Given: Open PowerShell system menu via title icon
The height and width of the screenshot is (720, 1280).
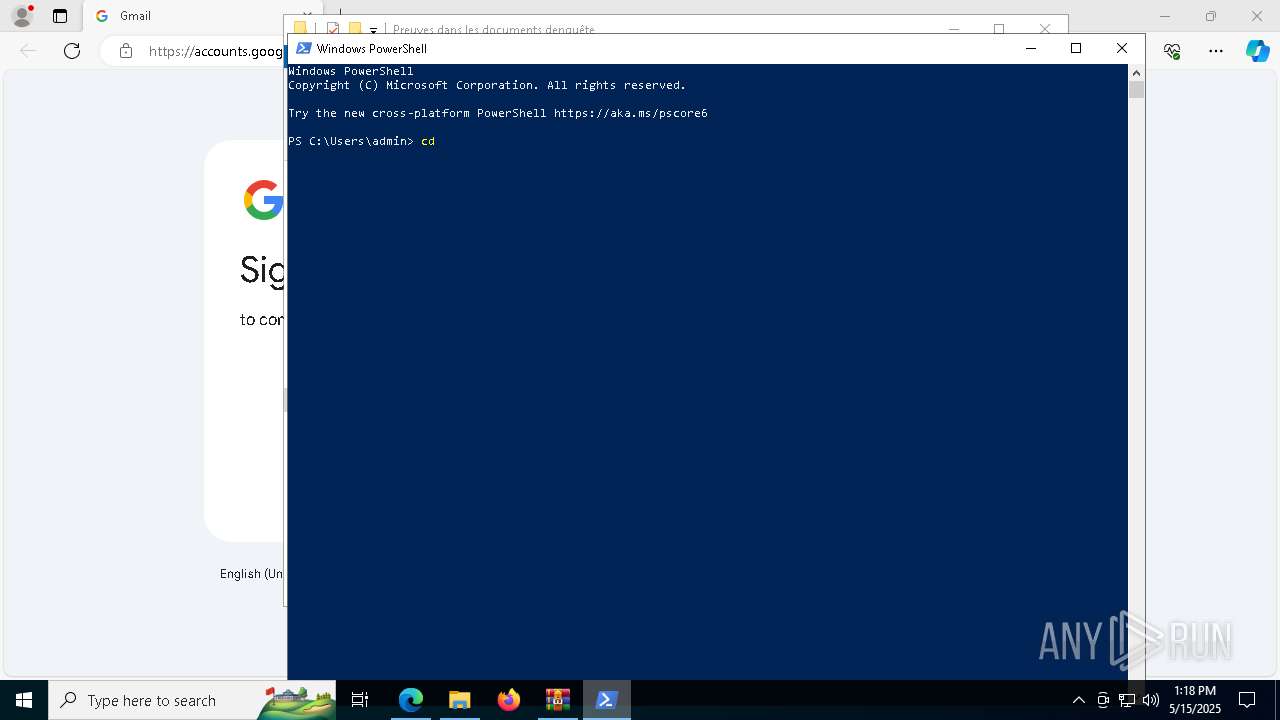Looking at the screenshot, I should pyautogui.click(x=304, y=48).
